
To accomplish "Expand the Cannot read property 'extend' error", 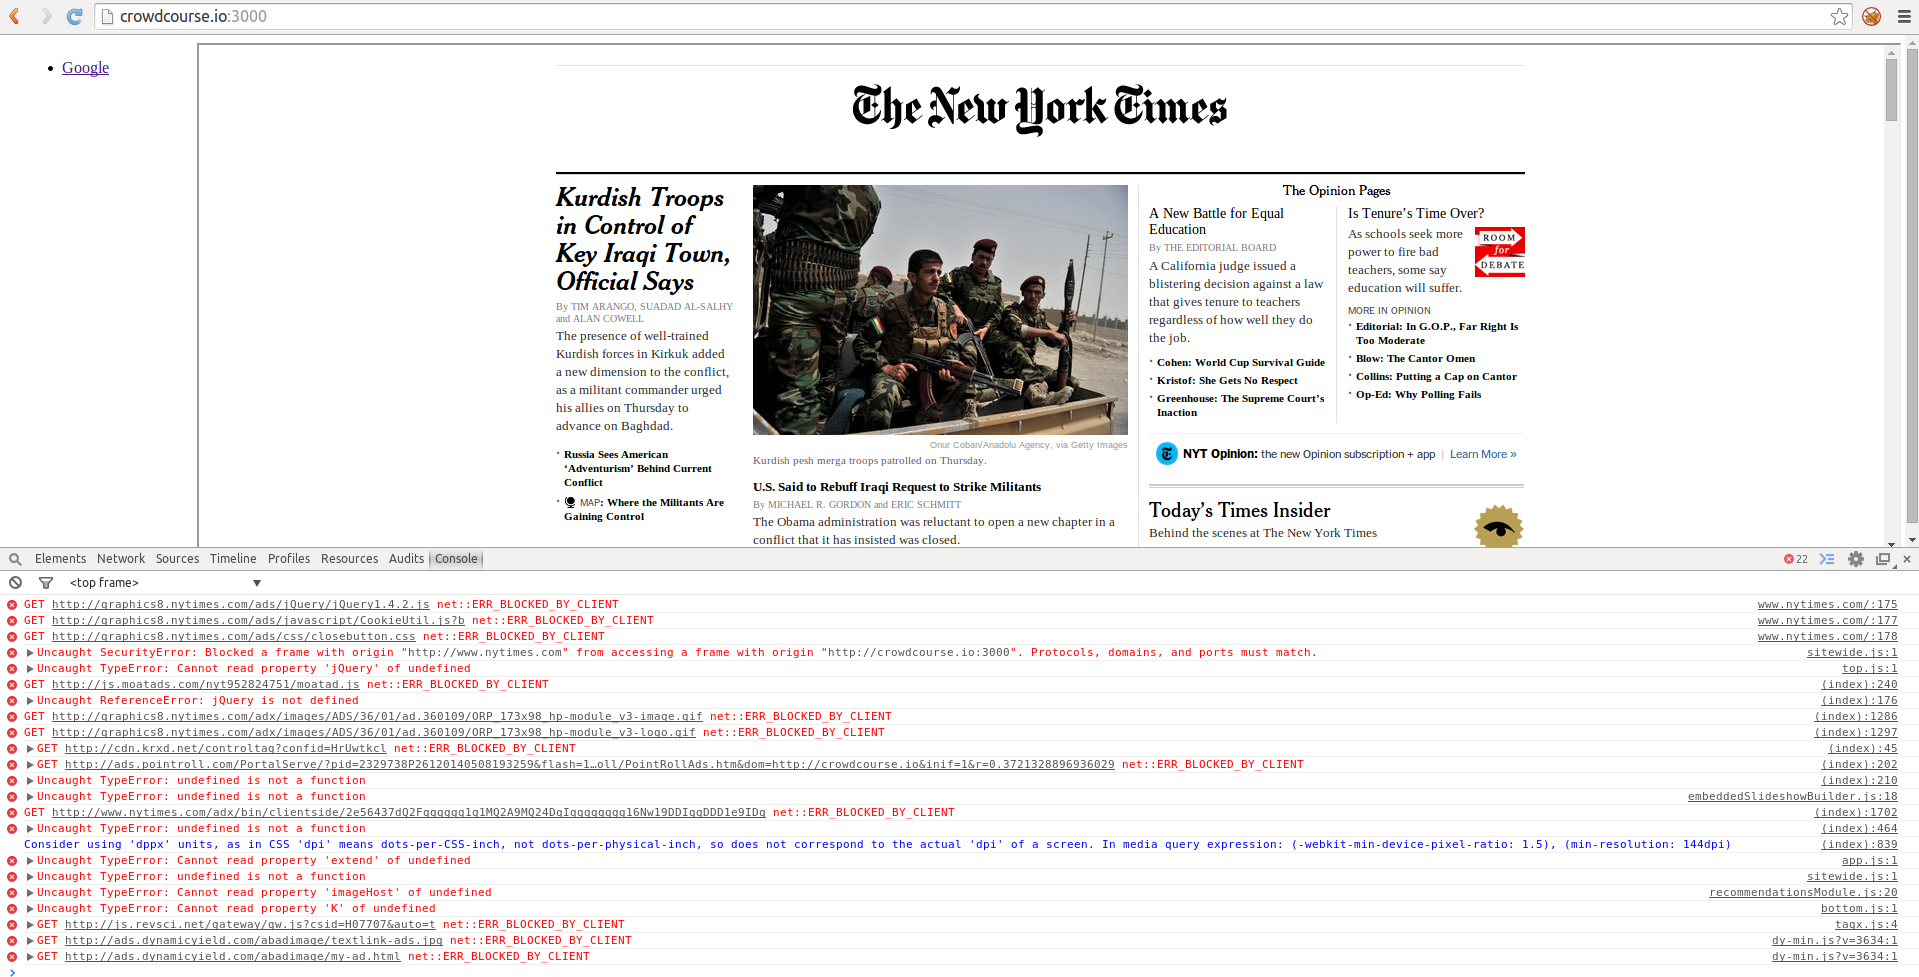I will (x=30, y=860).
